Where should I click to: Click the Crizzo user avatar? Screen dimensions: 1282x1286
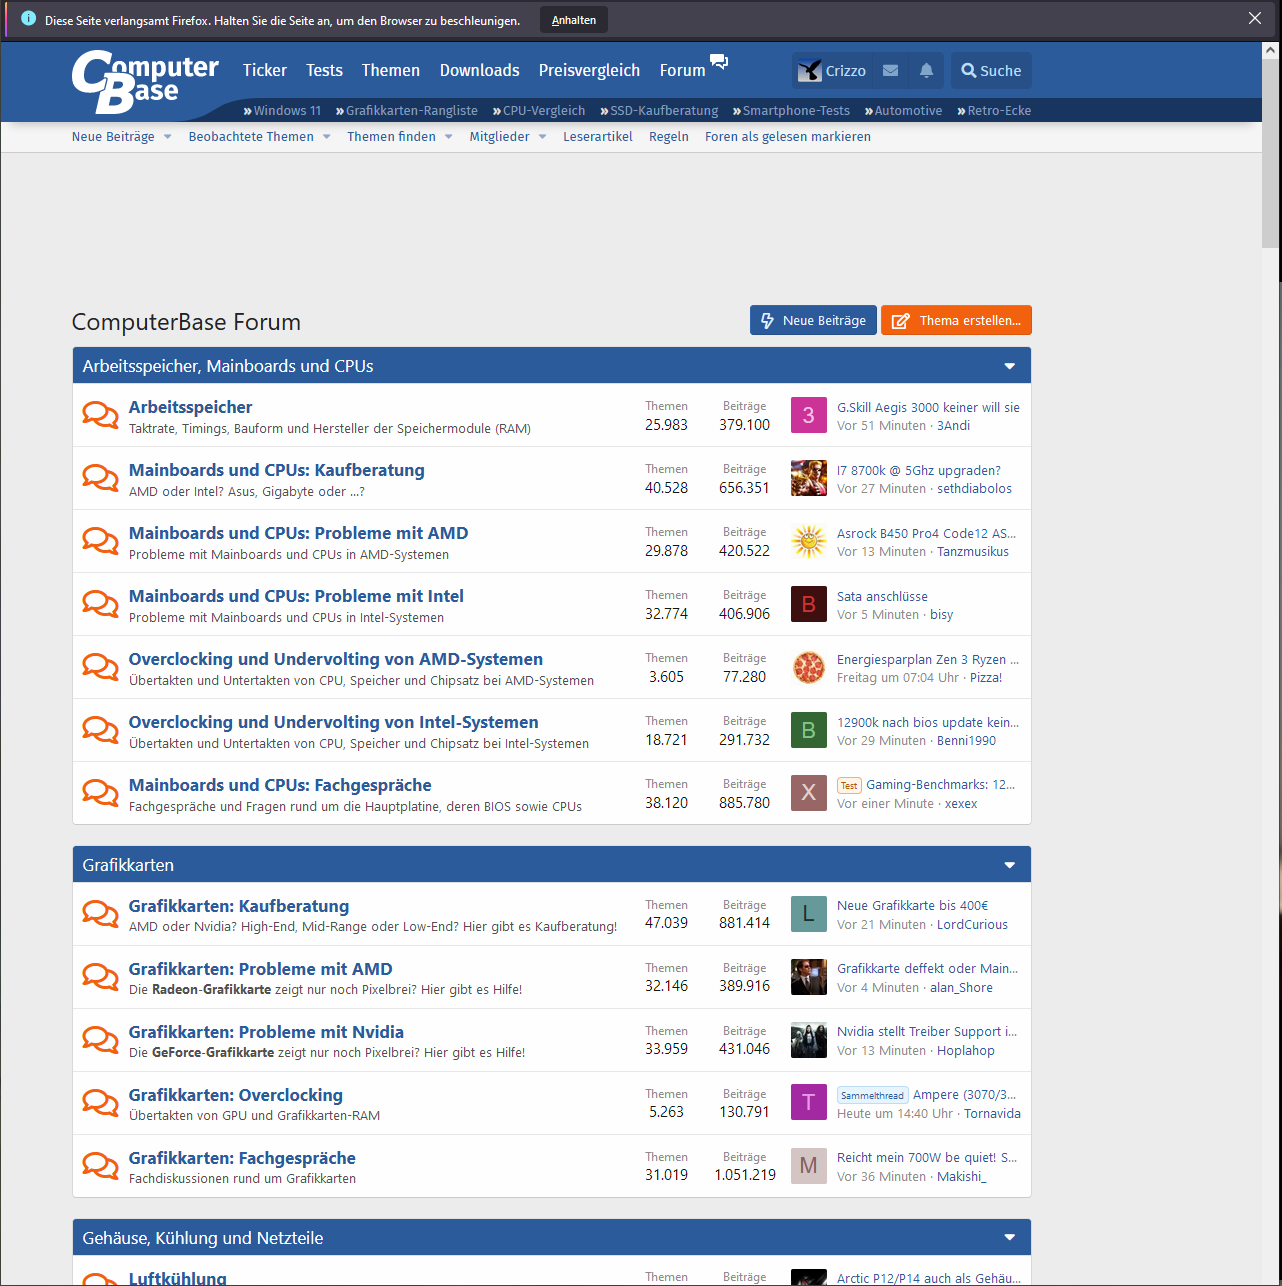tap(809, 70)
